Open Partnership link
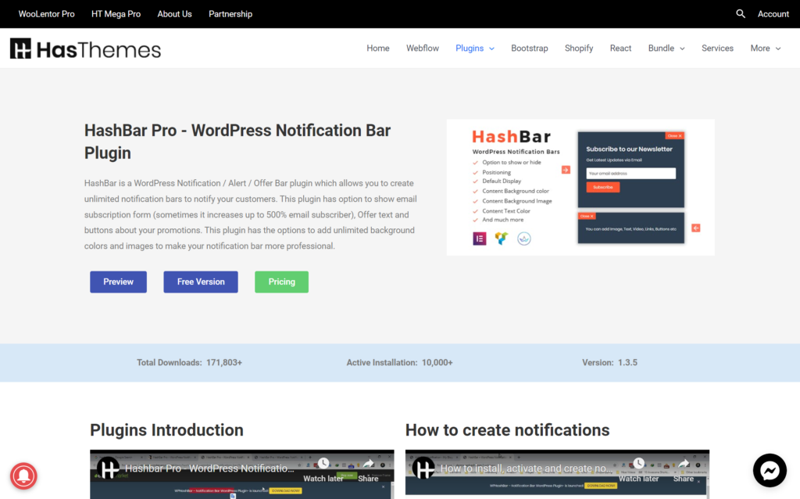Image resolution: width=800 pixels, height=499 pixels. click(230, 14)
